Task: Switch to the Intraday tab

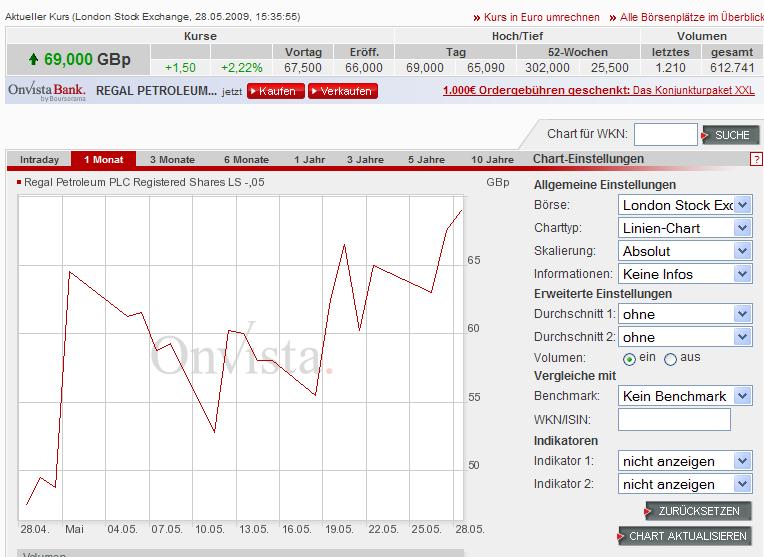Action: [x=39, y=159]
